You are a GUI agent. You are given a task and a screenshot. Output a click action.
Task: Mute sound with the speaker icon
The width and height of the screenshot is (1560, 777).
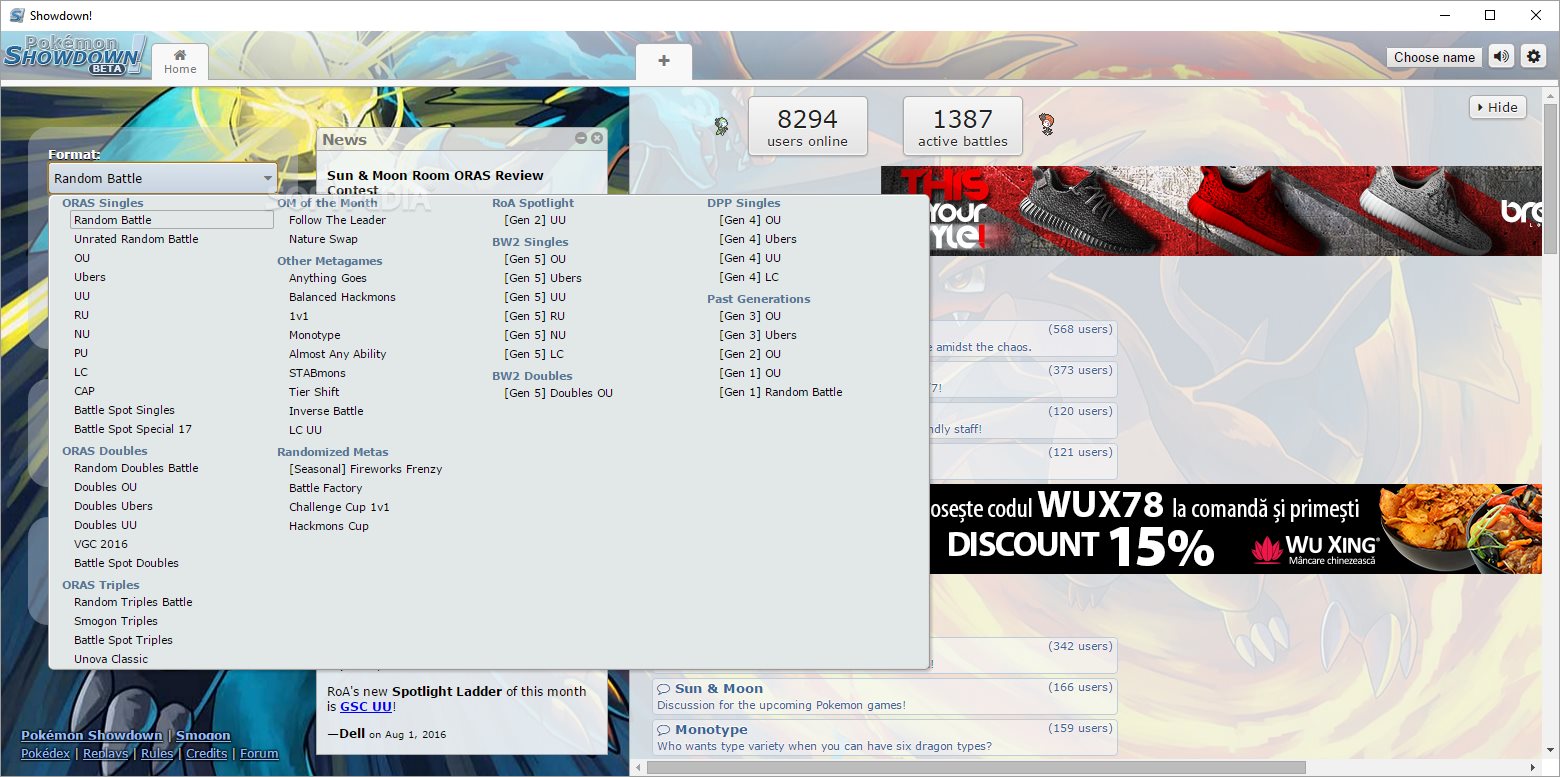(1501, 57)
